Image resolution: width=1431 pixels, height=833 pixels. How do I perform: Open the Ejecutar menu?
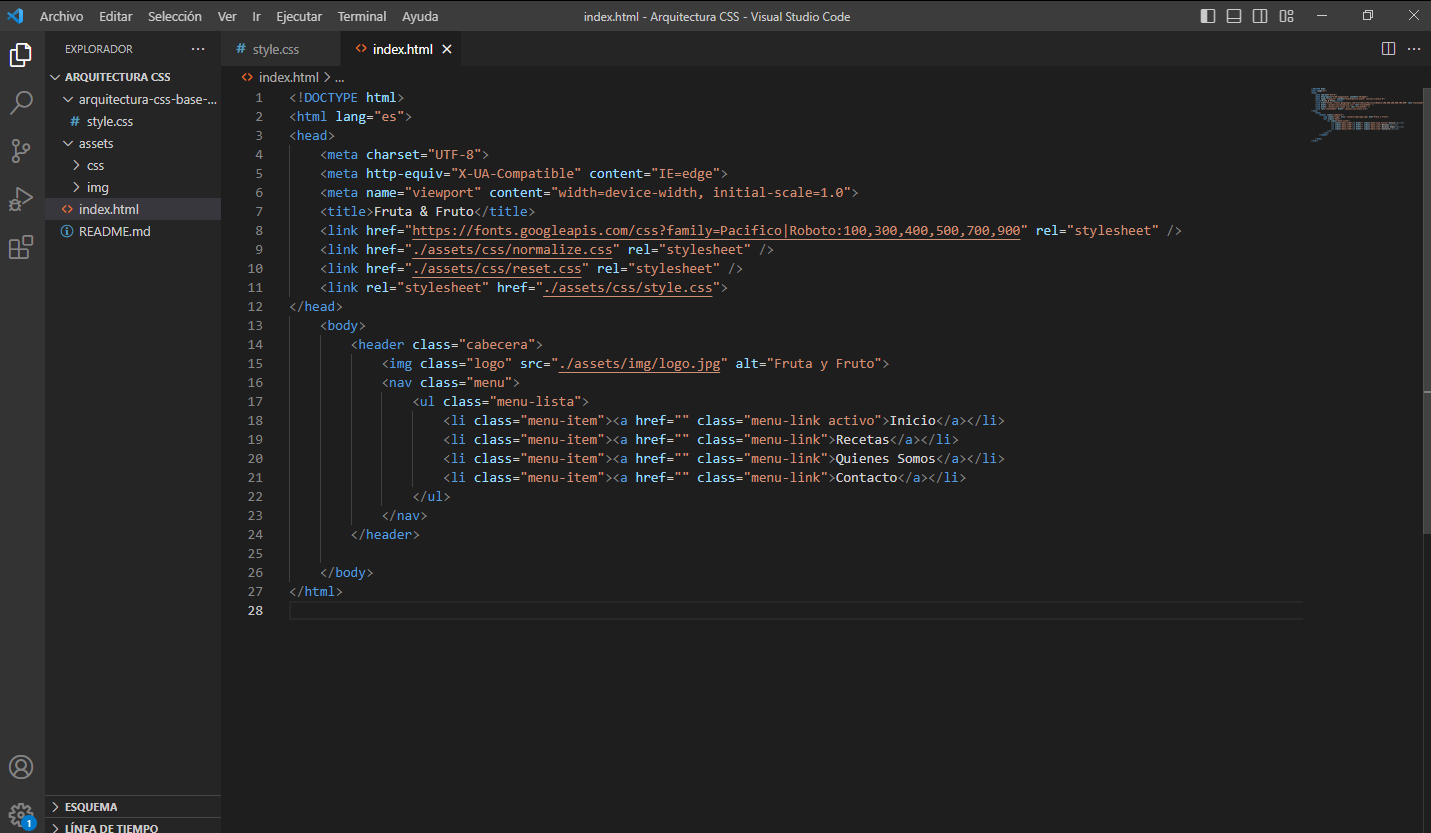[299, 17]
